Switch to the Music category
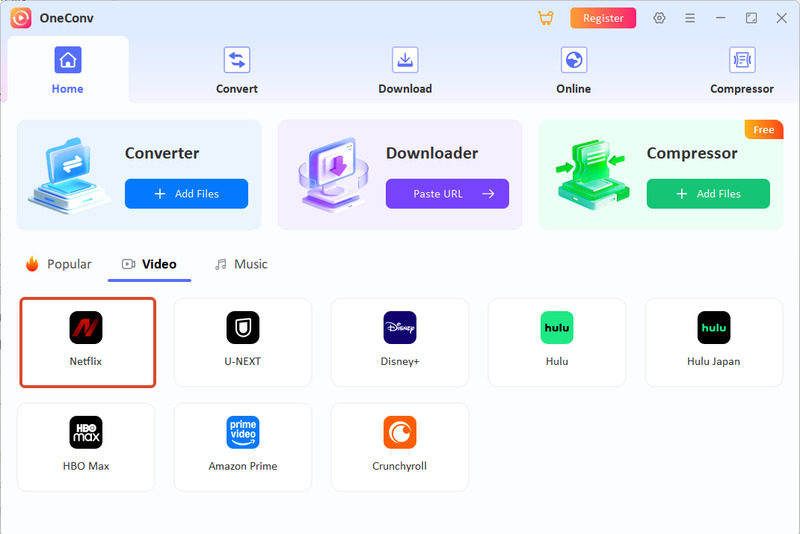 pos(241,264)
